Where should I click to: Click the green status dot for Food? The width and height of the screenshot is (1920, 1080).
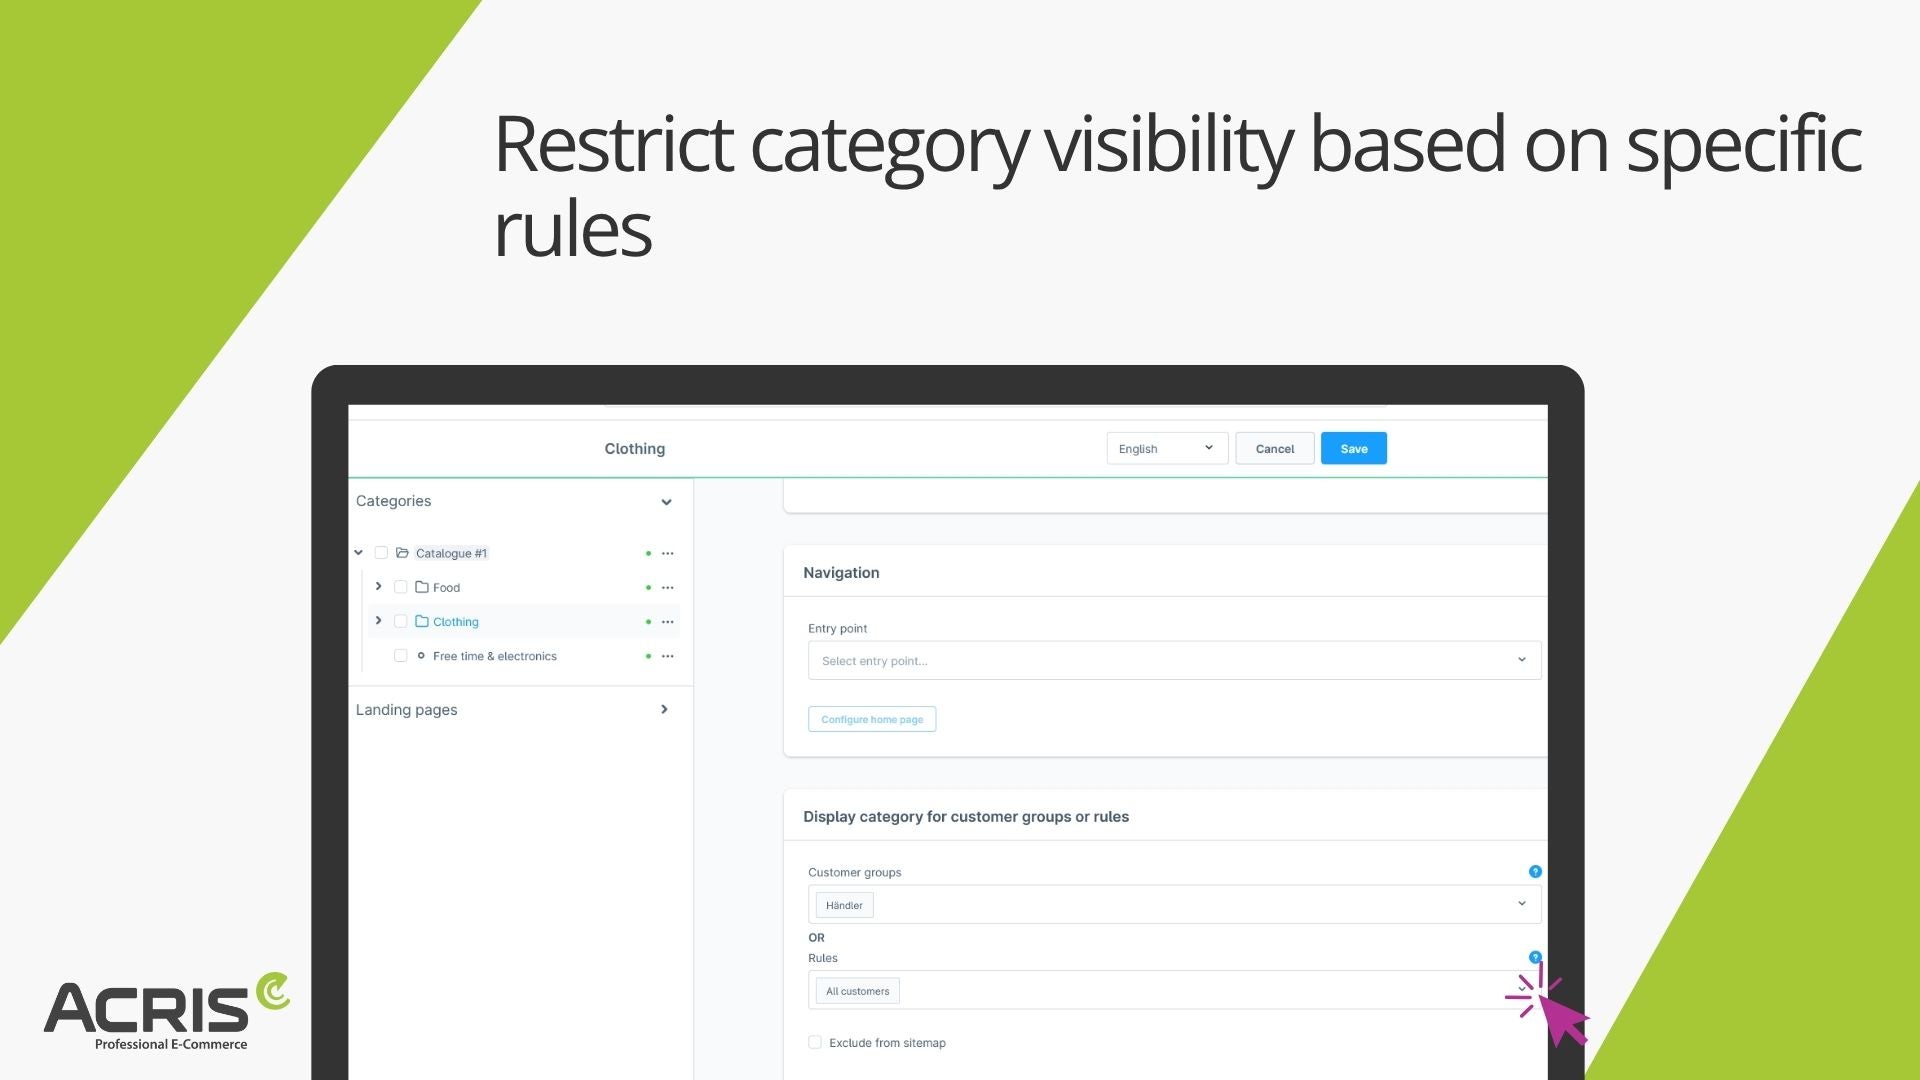coord(648,588)
